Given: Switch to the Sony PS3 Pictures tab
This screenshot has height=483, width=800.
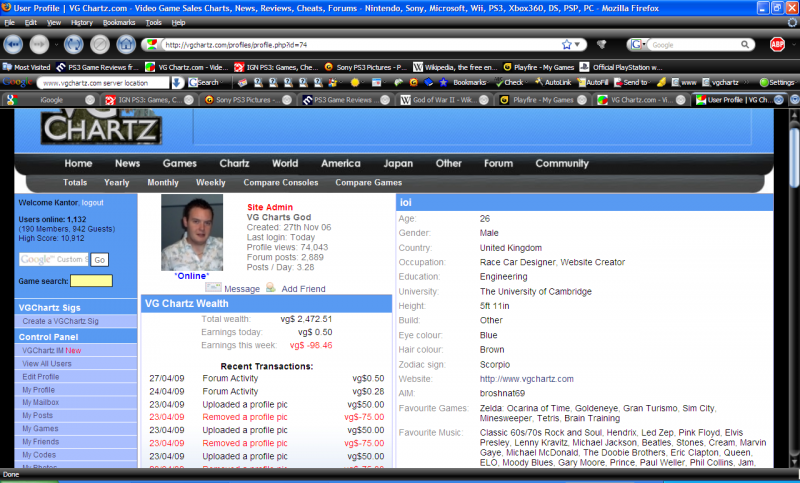Looking at the screenshot, I should click(247, 100).
